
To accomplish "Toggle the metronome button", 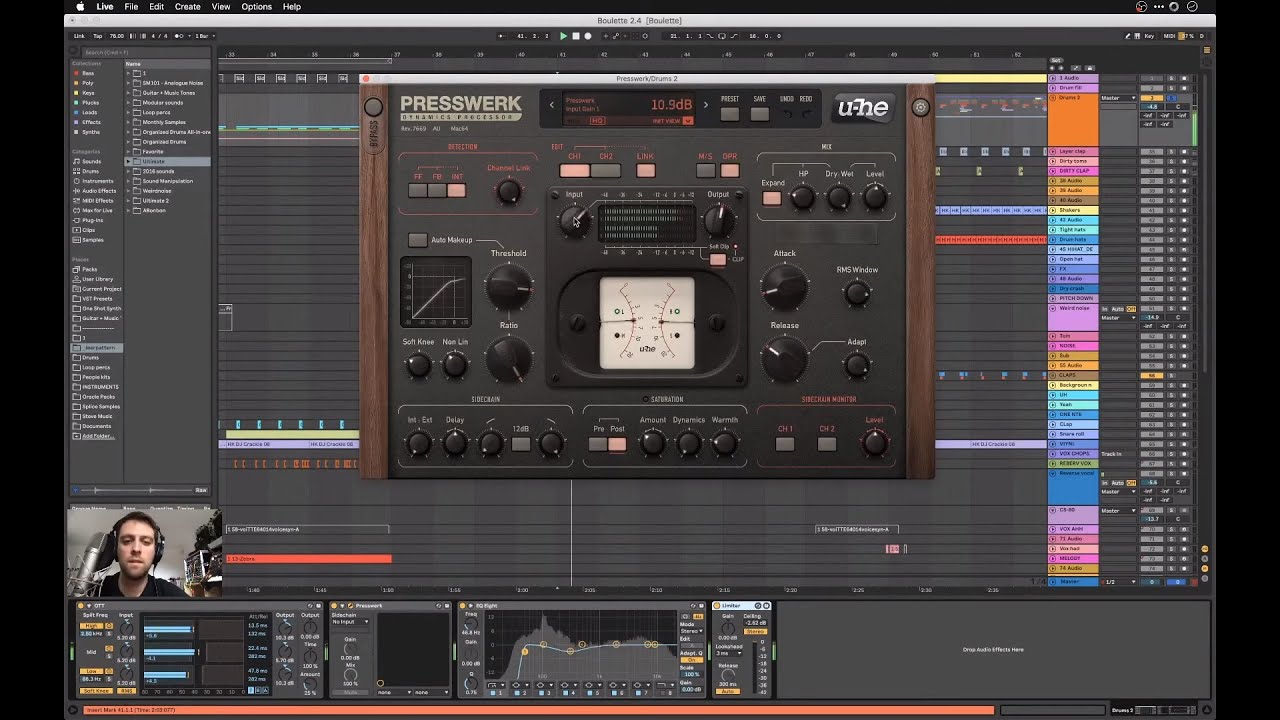I will (x=180, y=36).
